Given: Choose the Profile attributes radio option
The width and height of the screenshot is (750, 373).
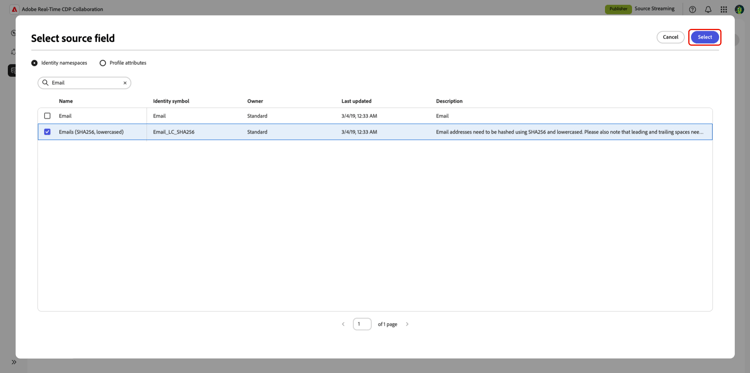Looking at the screenshot, I should [102, 63].
